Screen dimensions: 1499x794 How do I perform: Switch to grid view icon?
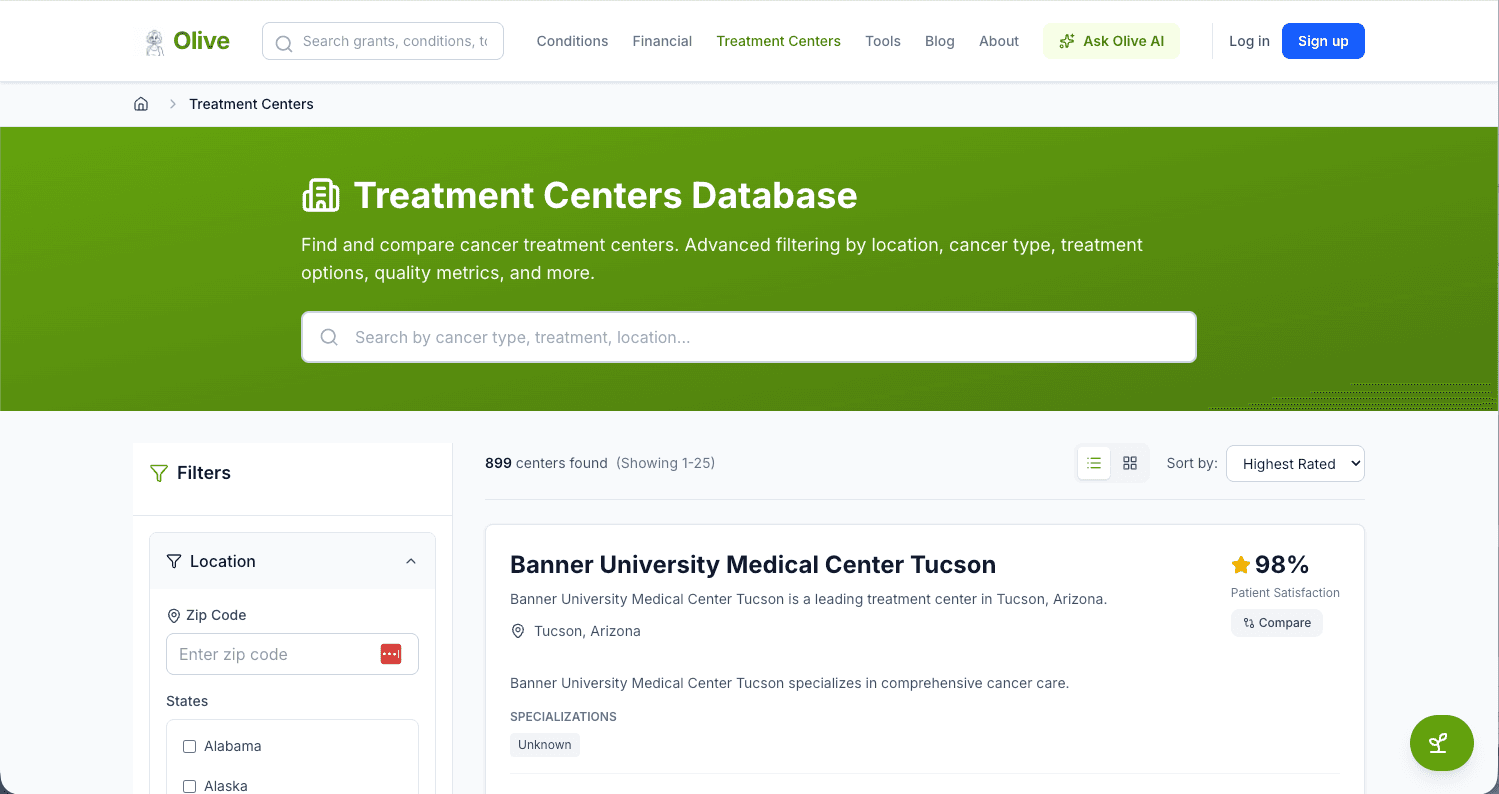[1130, 463]
